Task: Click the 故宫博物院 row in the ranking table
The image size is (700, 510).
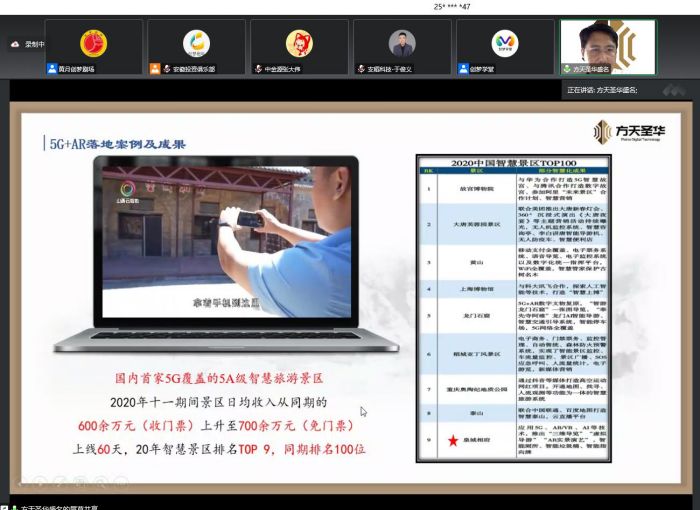Action: pyautogui.click(x=513, y=188)
